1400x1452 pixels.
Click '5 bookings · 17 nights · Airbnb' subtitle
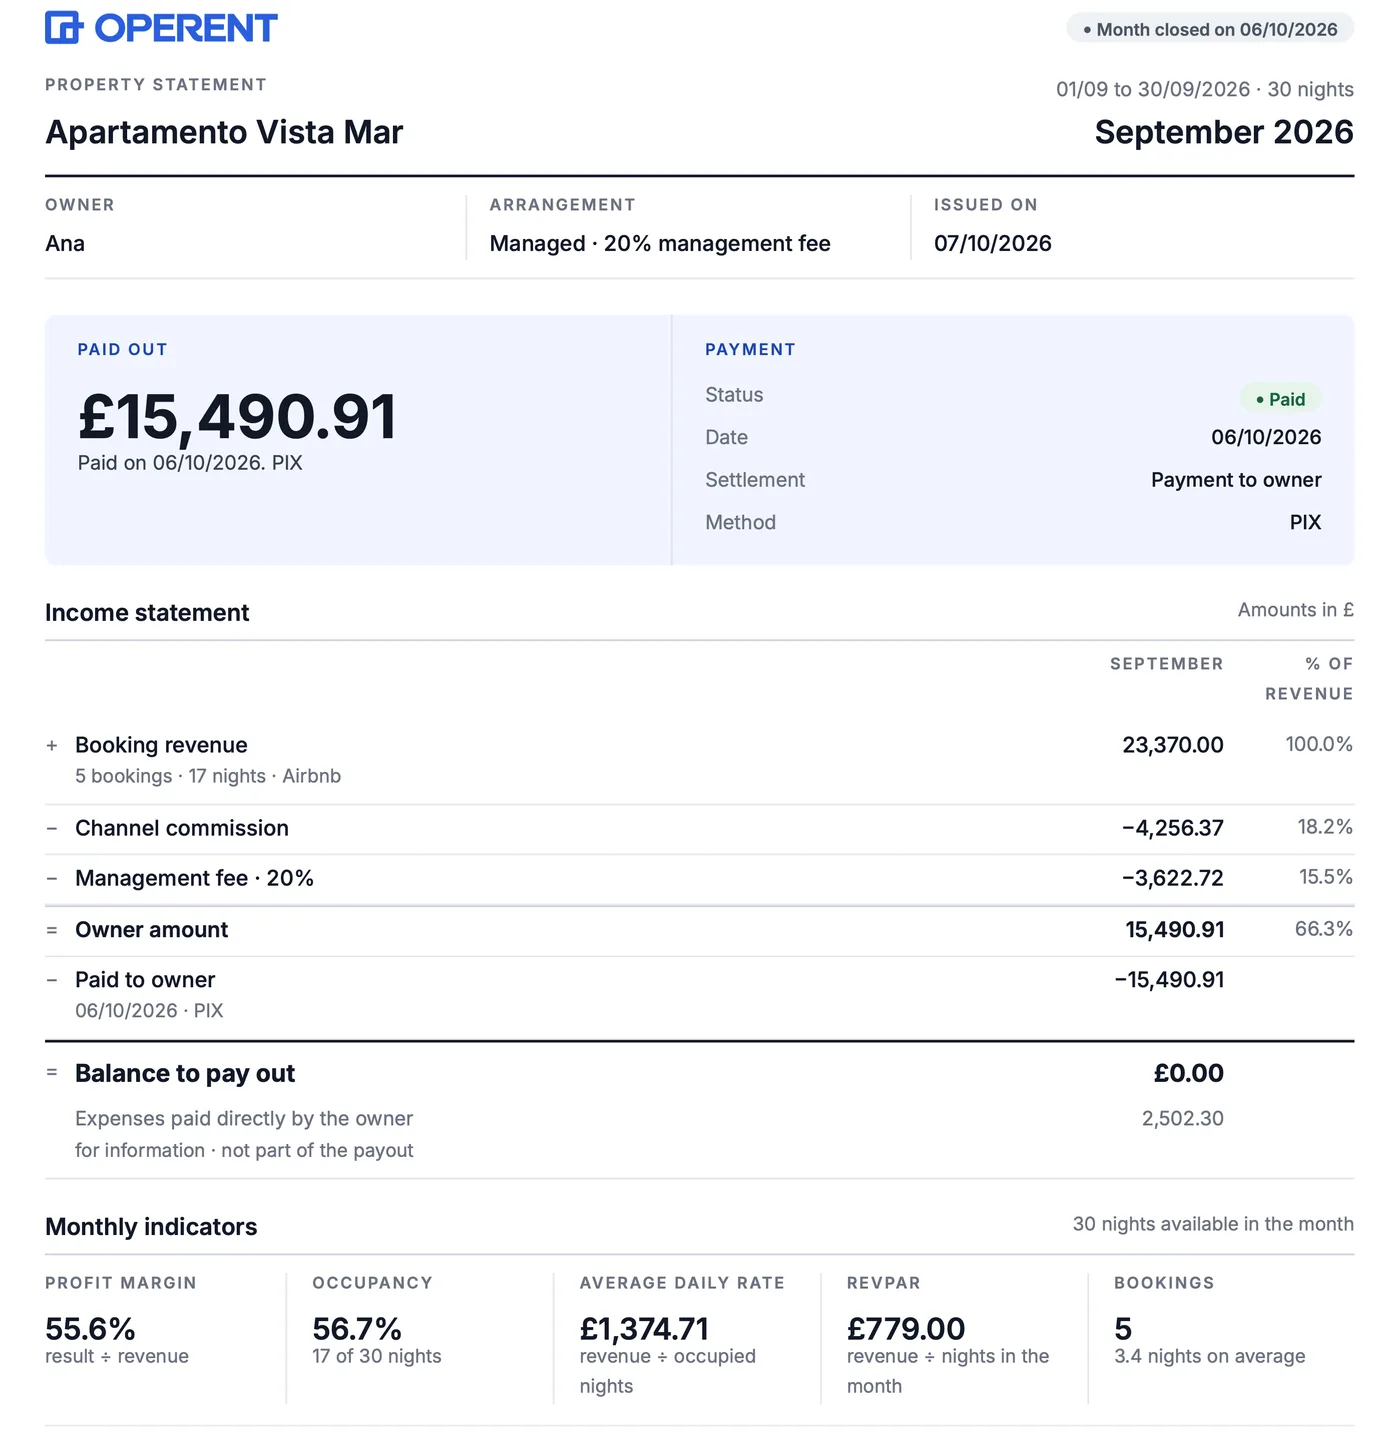[208, 776]
